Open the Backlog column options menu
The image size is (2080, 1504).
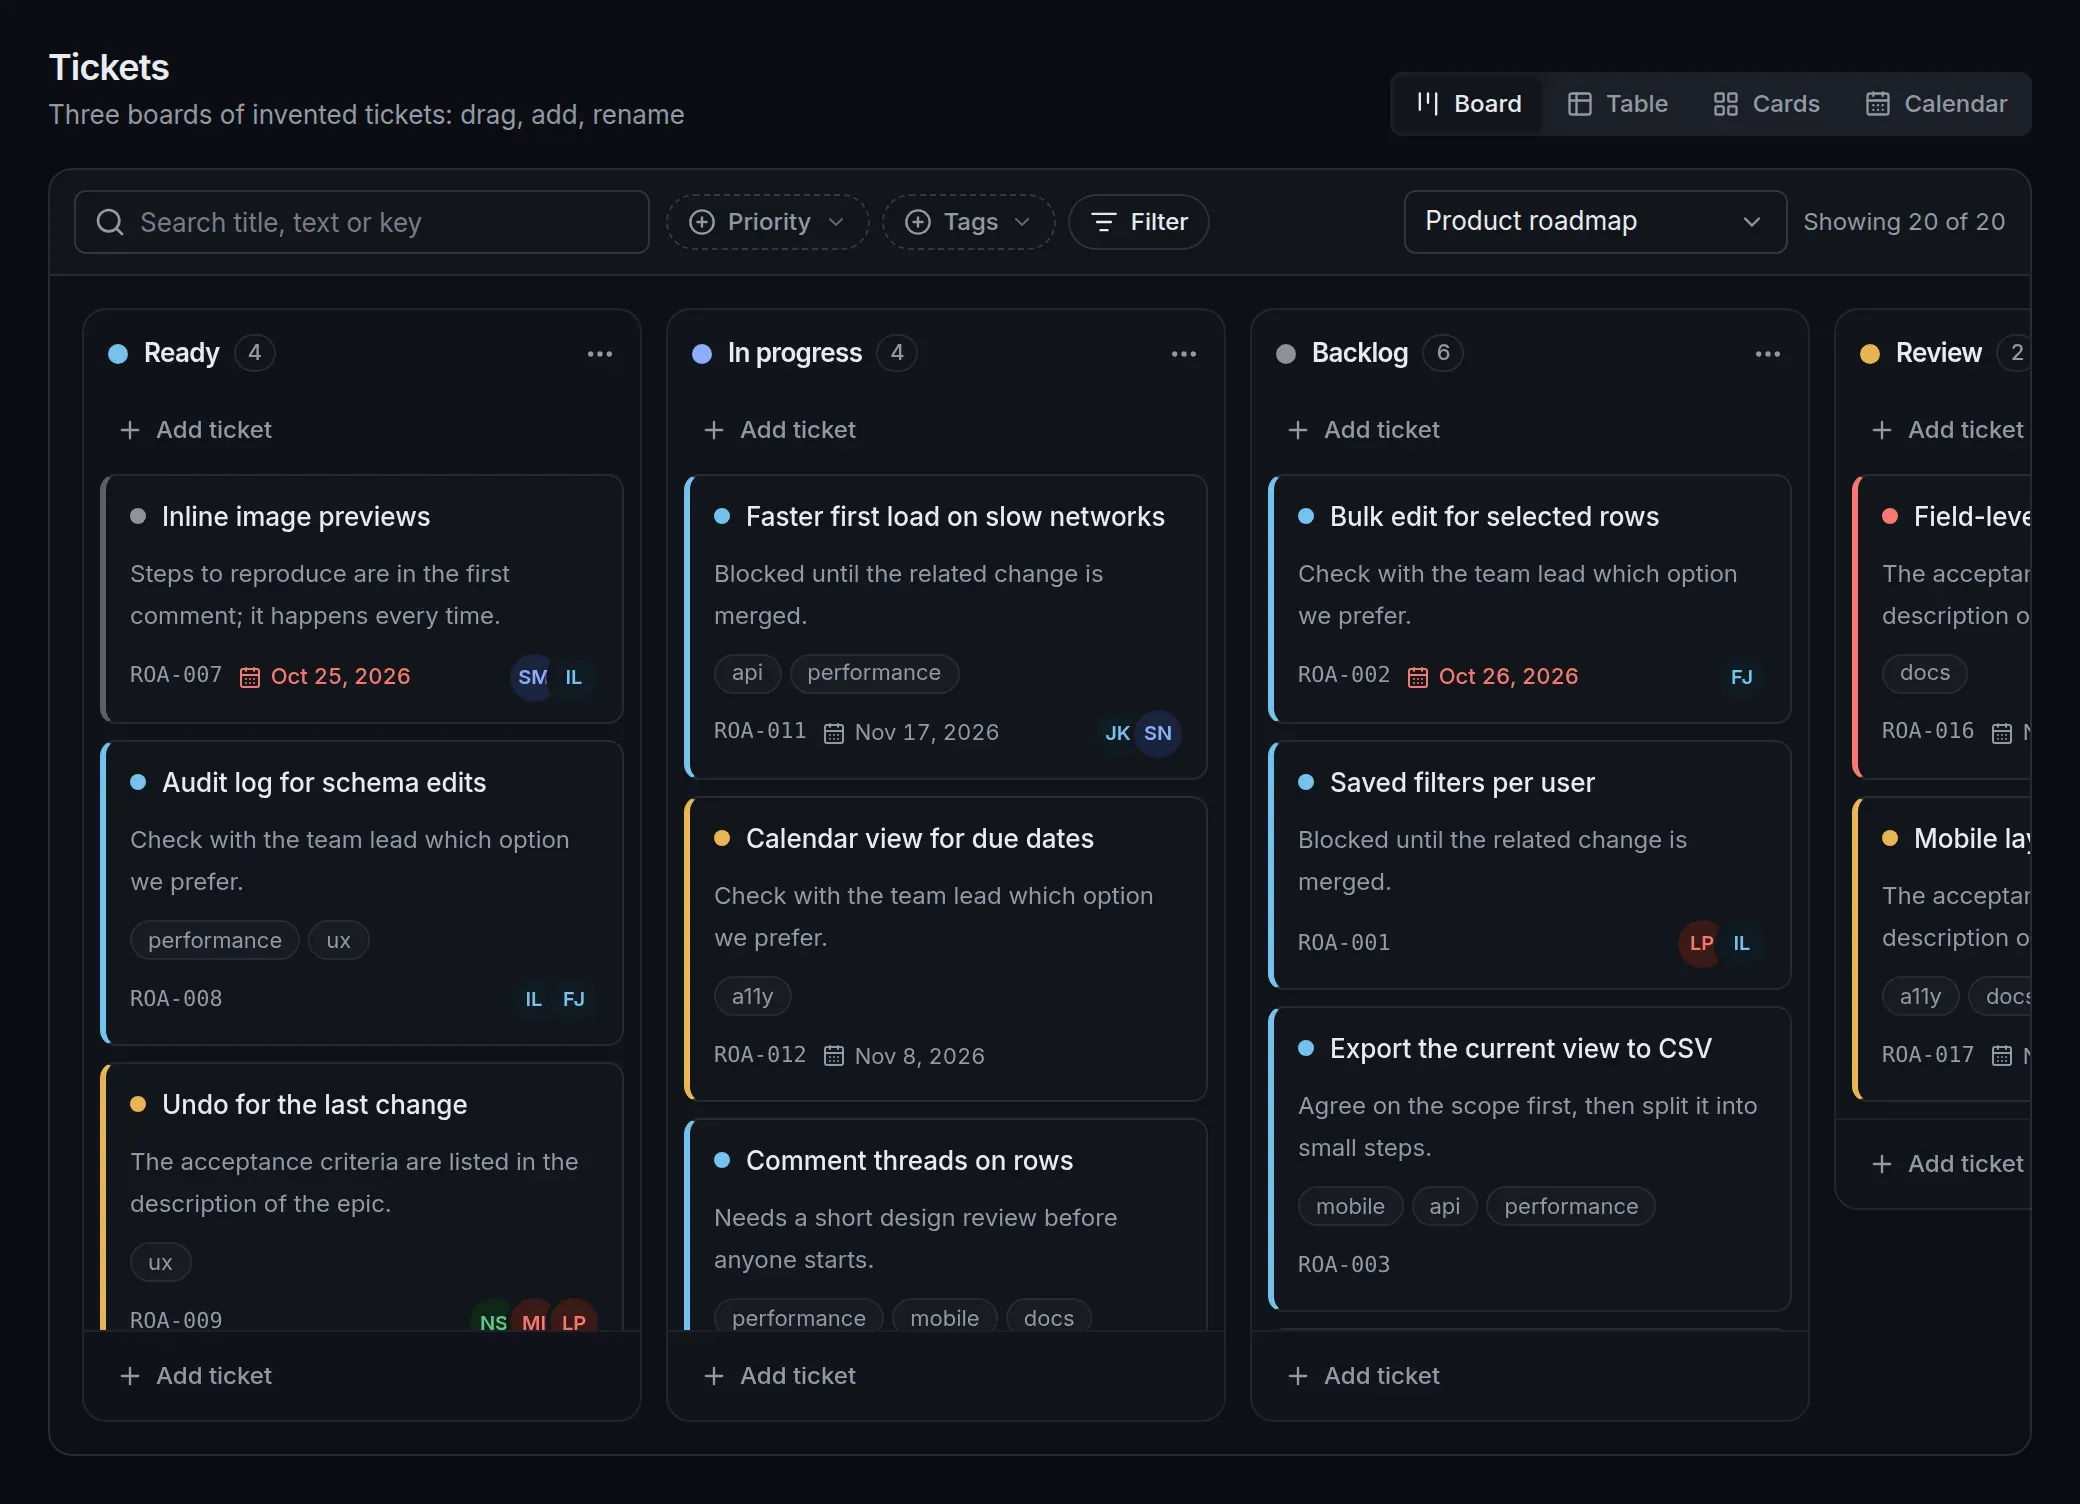click(x=1768, y=354)
